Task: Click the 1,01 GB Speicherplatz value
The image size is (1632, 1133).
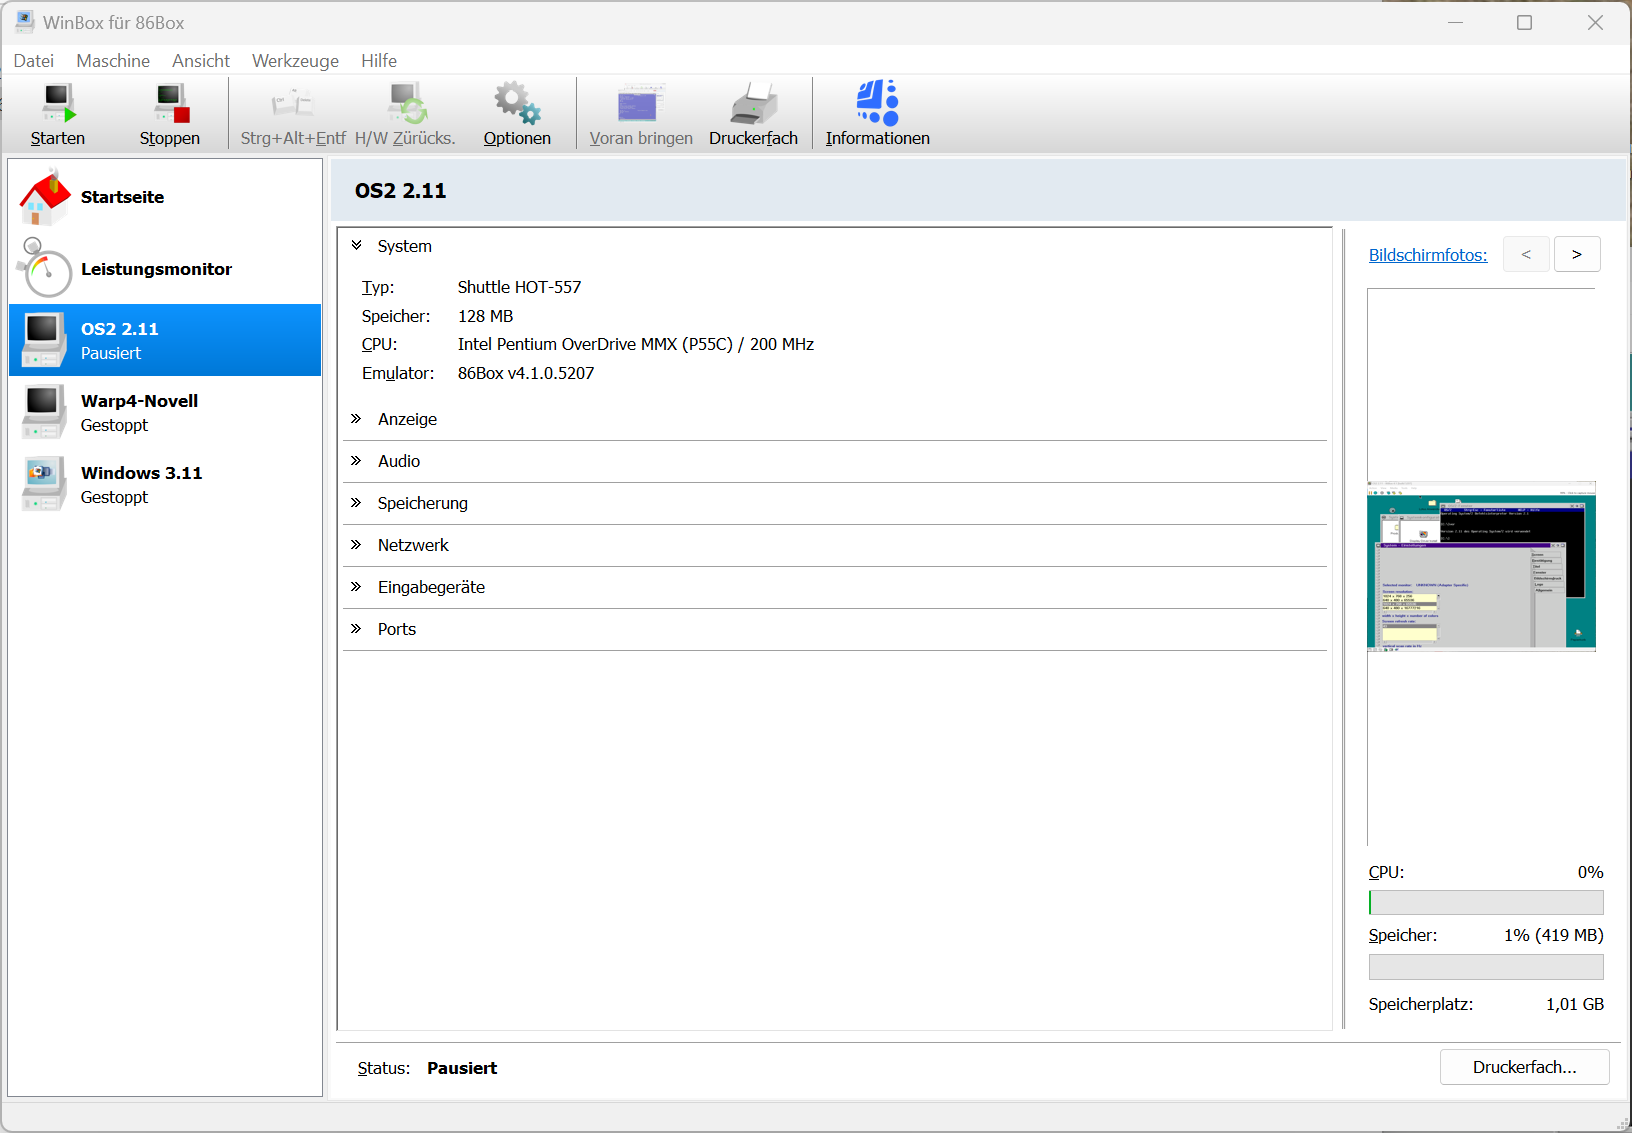Action: pyautogui.click(x=1575, y=1004)
